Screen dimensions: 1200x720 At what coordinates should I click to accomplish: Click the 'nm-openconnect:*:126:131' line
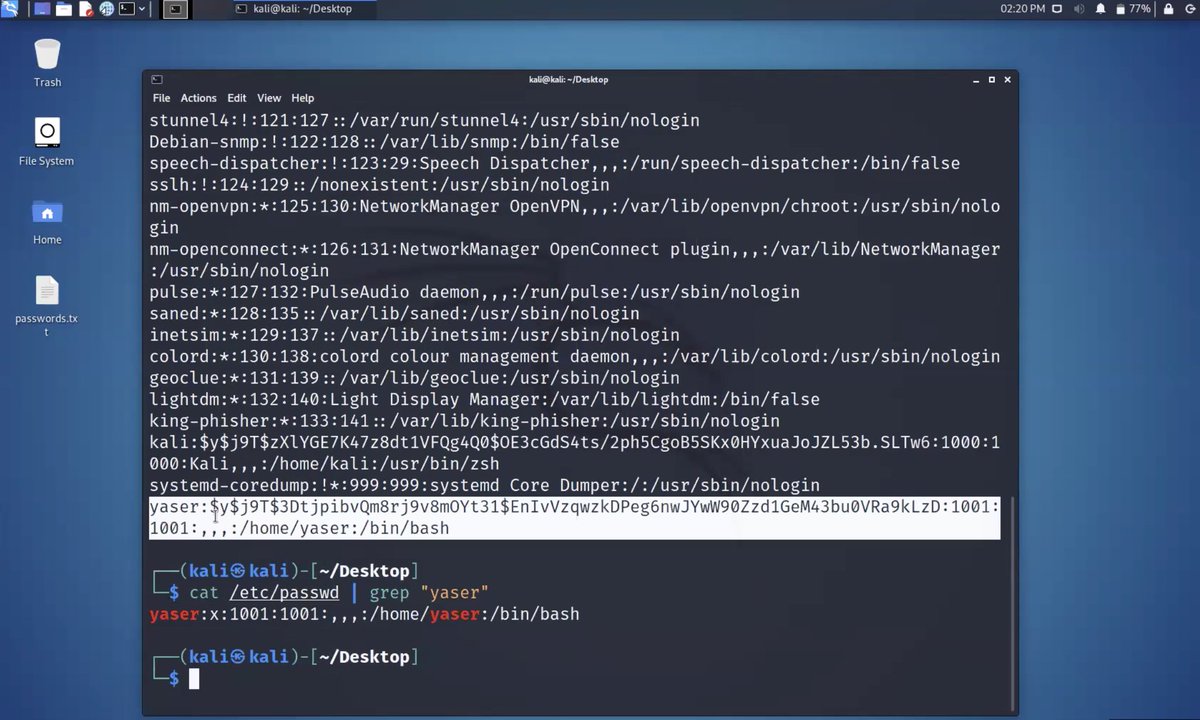pyautogui.click(x=574, y=260)
